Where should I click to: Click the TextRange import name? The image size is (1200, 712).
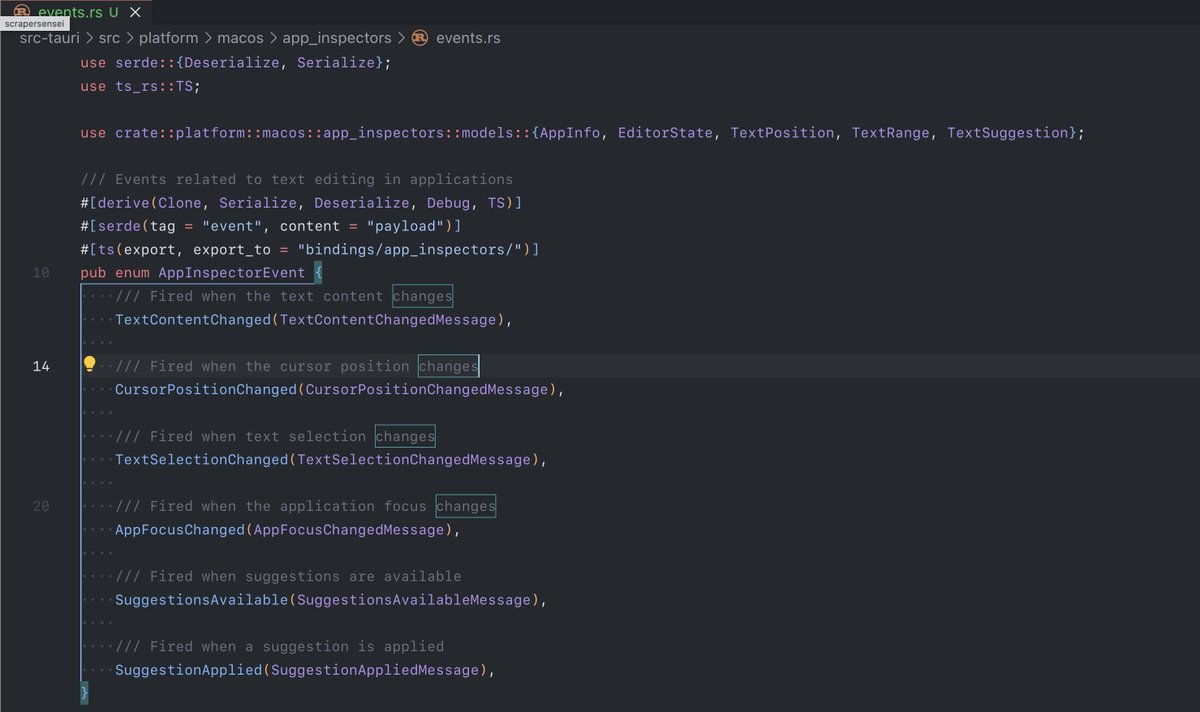891,132
